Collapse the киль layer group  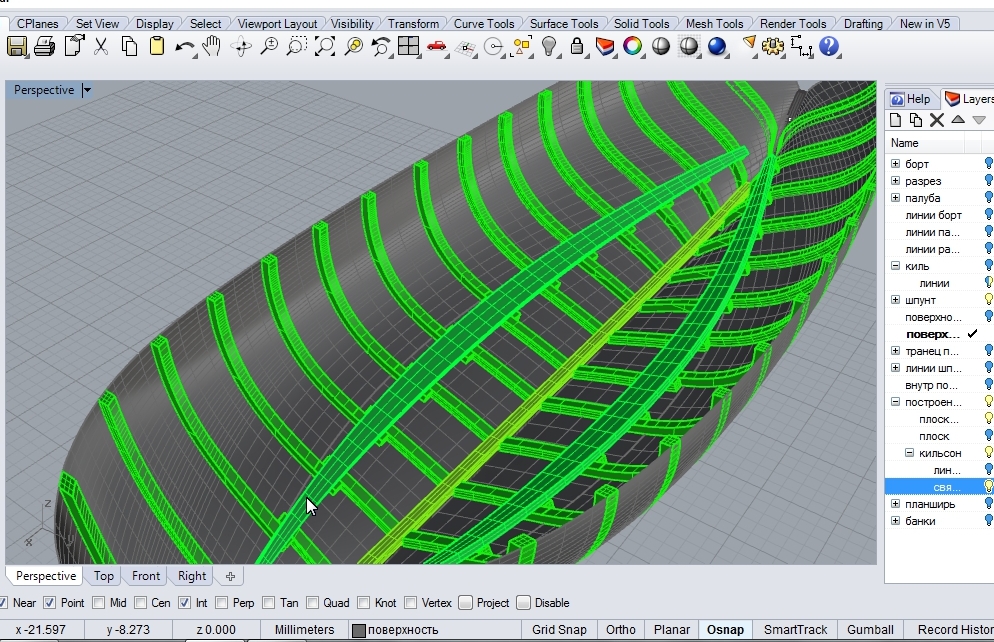click(895, 266)
